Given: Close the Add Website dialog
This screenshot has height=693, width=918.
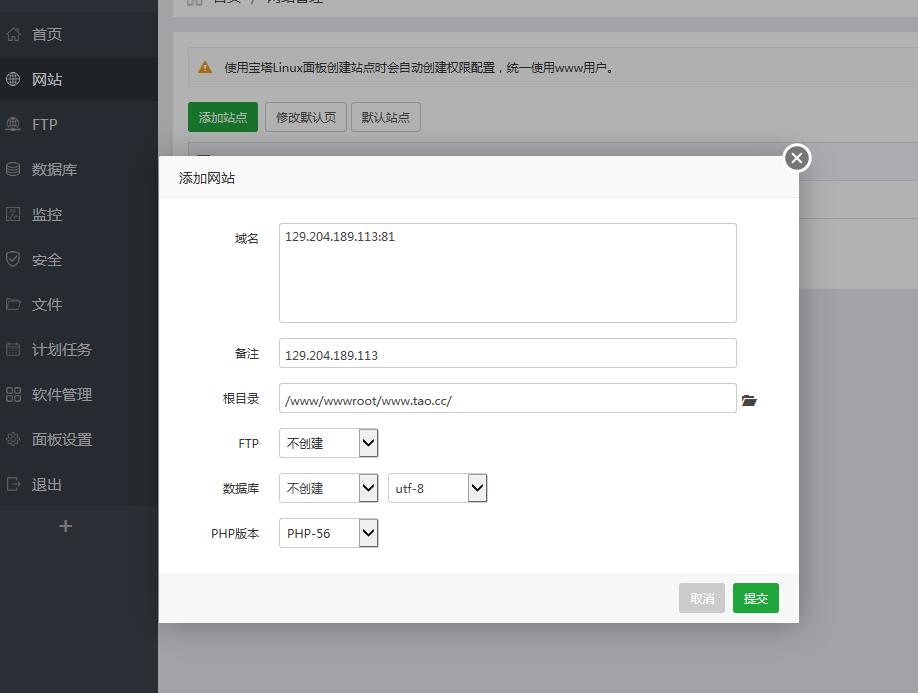Looking at the screenshot, I should click(x=796, y=158).
